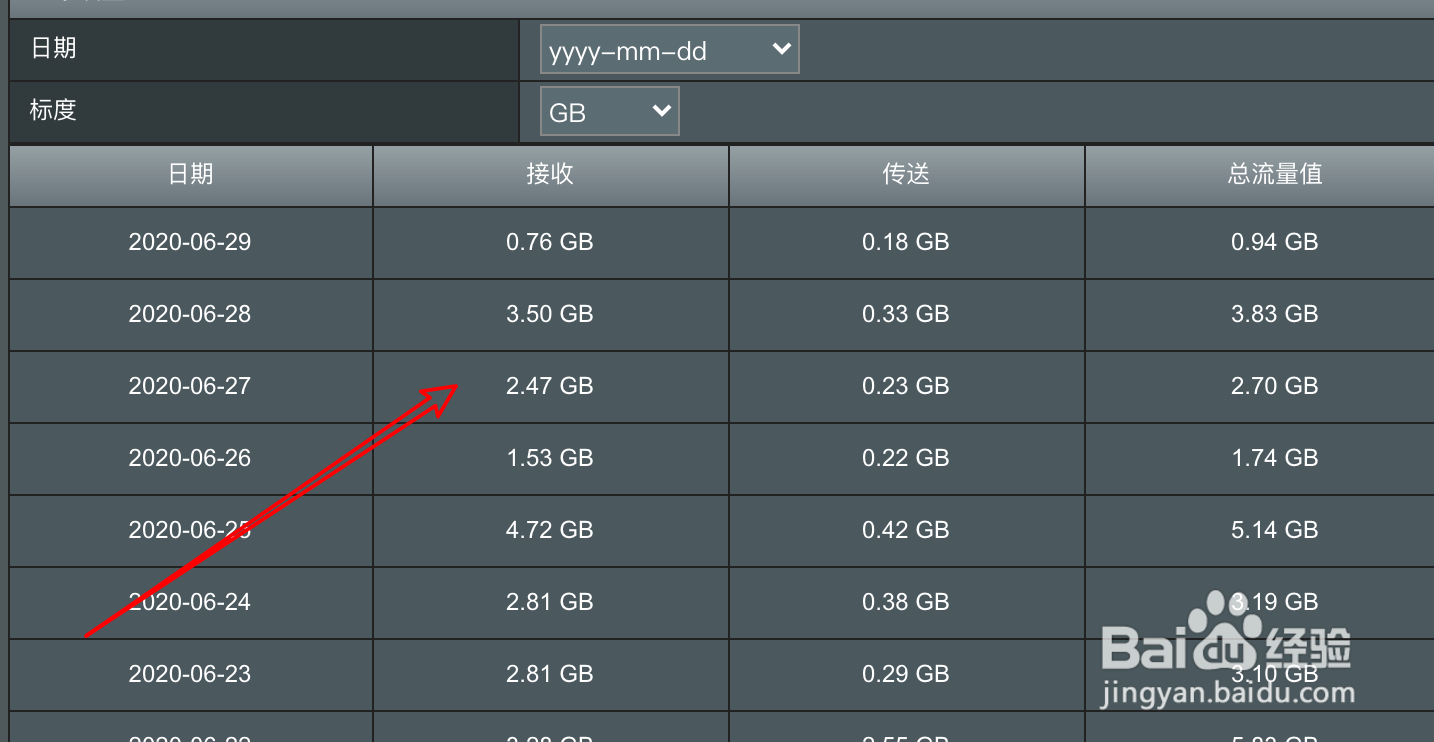Click the 日期 column header
Viewport: 1434px width, 742px height.
tap(190, 175)
